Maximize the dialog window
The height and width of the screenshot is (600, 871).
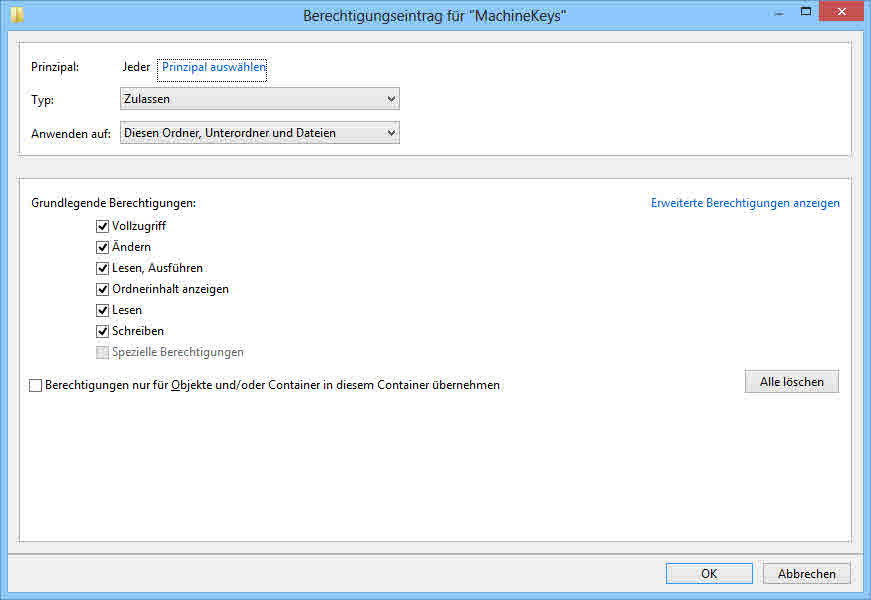(x=805, y=11)
